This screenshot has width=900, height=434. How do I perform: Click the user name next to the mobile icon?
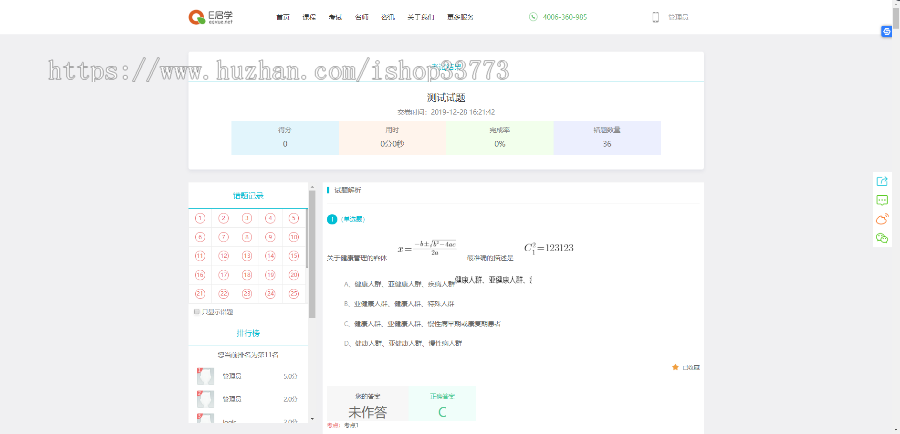678,17
